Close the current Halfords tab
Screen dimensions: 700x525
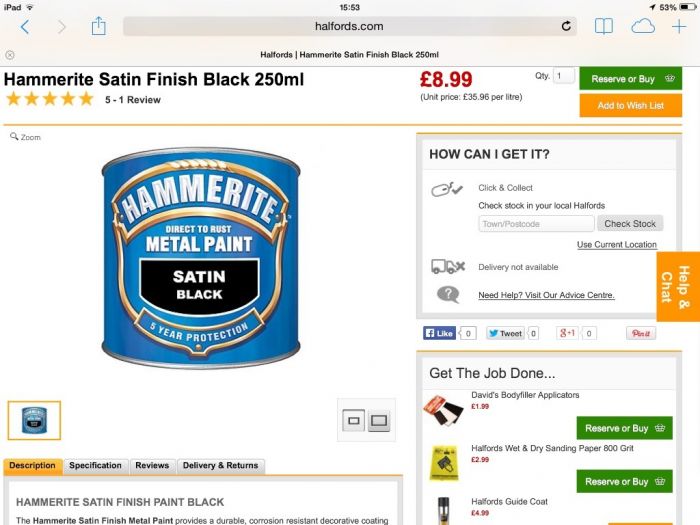[10, 55]
